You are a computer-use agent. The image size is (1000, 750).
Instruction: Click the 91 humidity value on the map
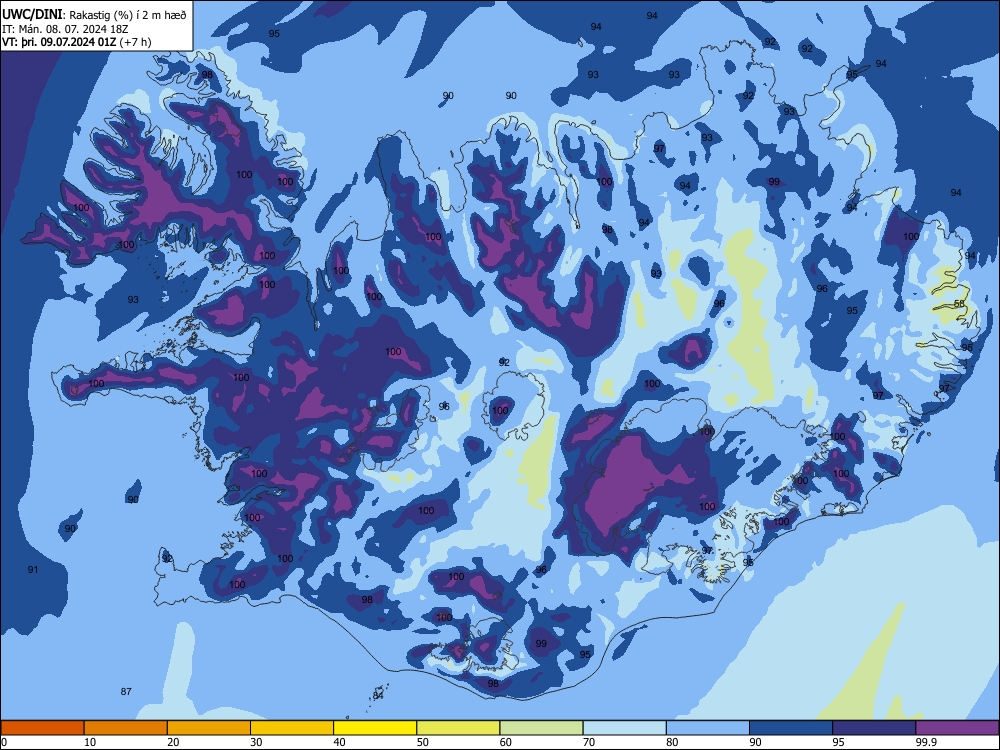click(x=33, y=570)
